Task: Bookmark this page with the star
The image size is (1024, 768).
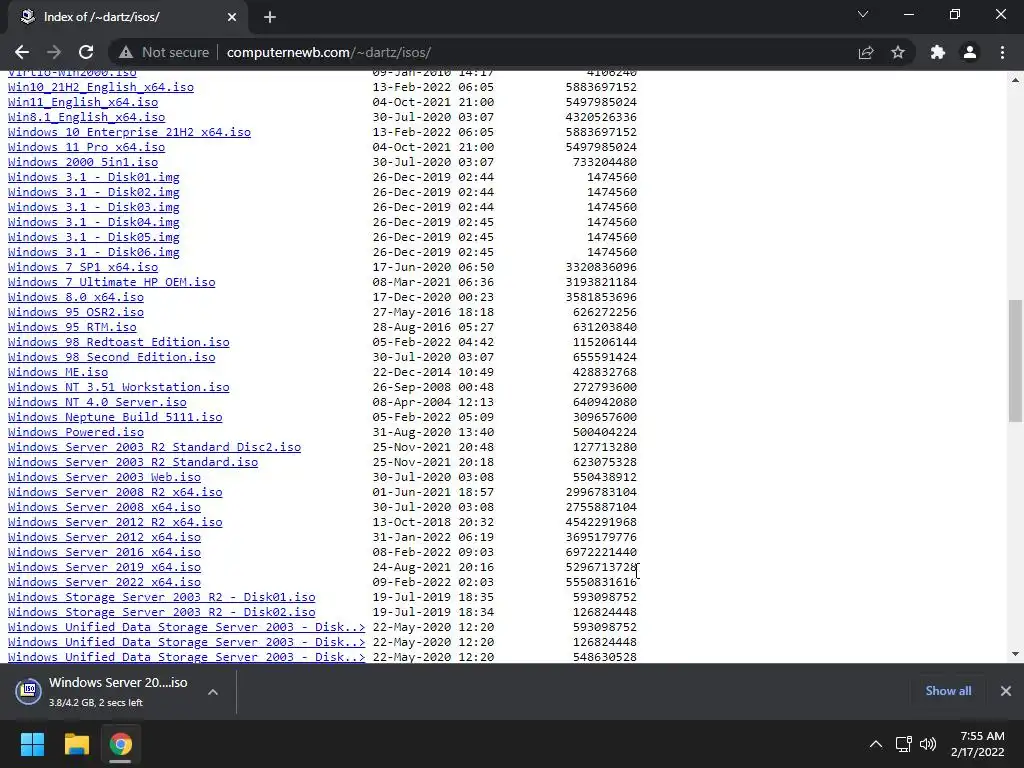Action: 898,52
